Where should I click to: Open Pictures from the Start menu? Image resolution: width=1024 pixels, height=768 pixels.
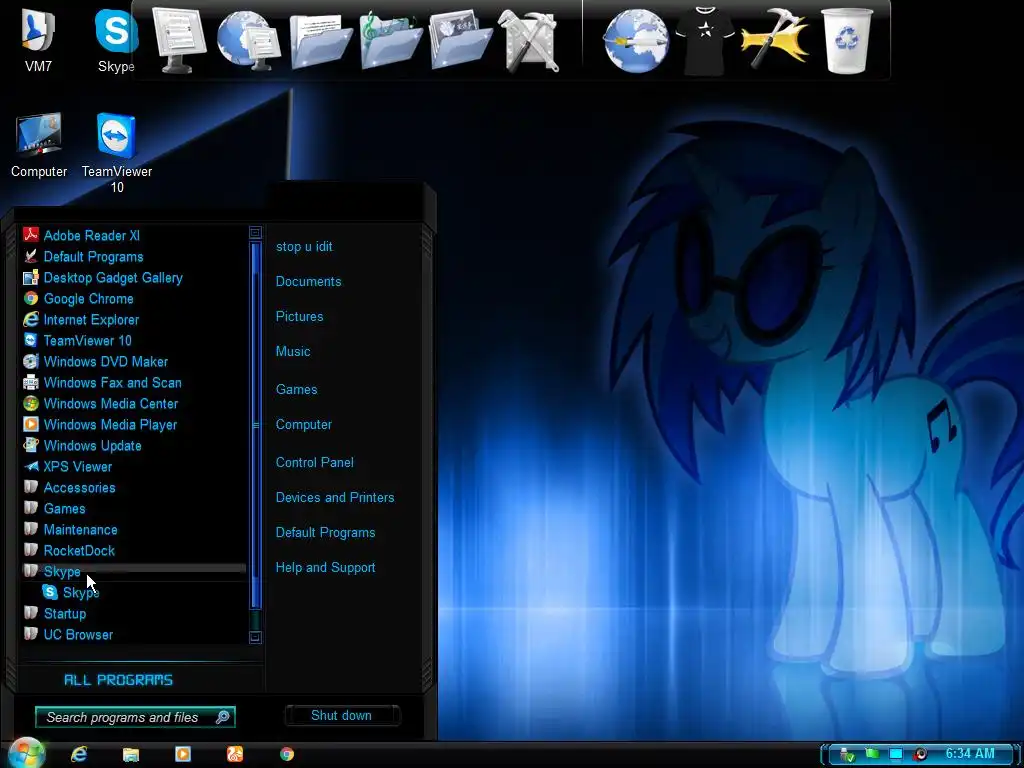pyautogui.click(x=299, y=317)
